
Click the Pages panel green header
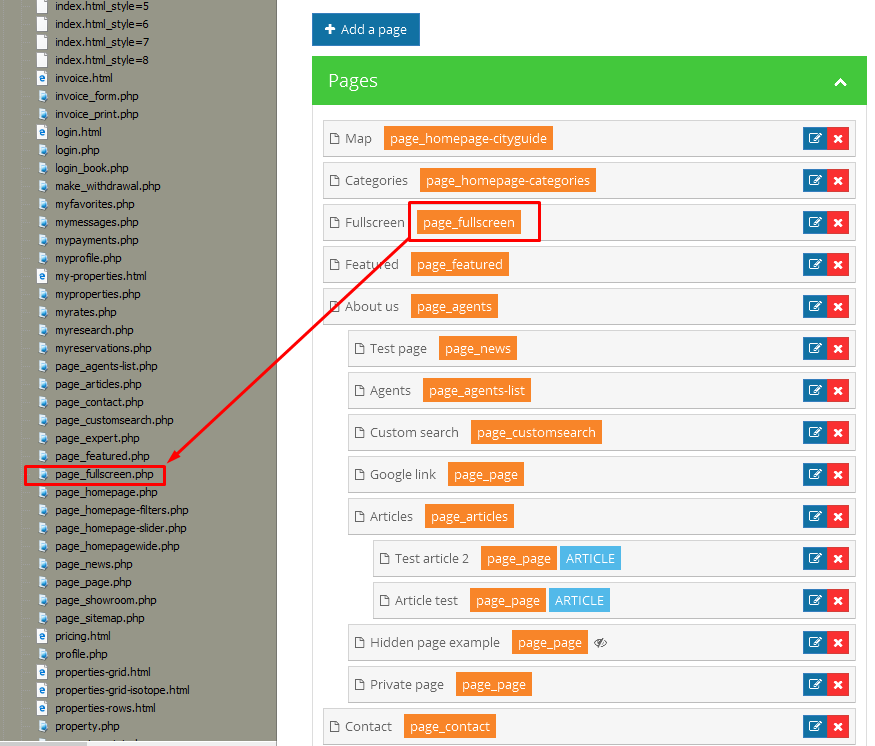tap(560, 81)
